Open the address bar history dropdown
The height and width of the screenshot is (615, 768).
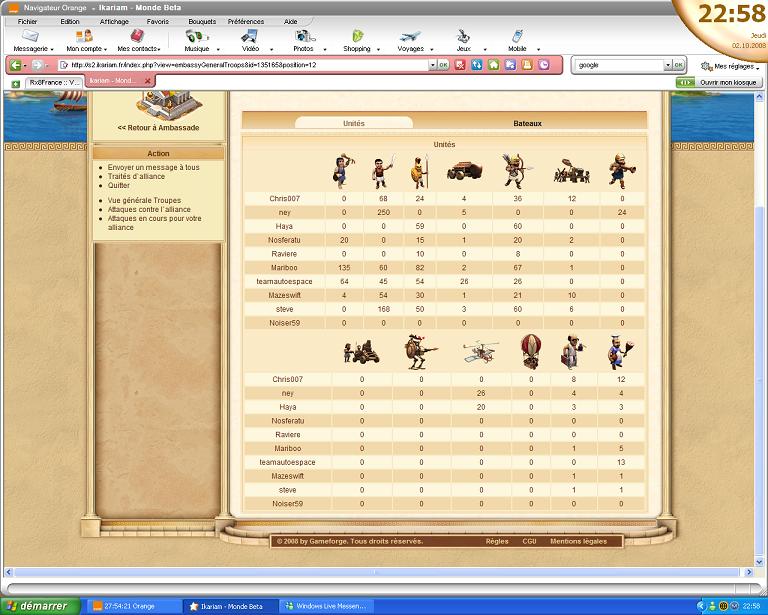[432, 65]
